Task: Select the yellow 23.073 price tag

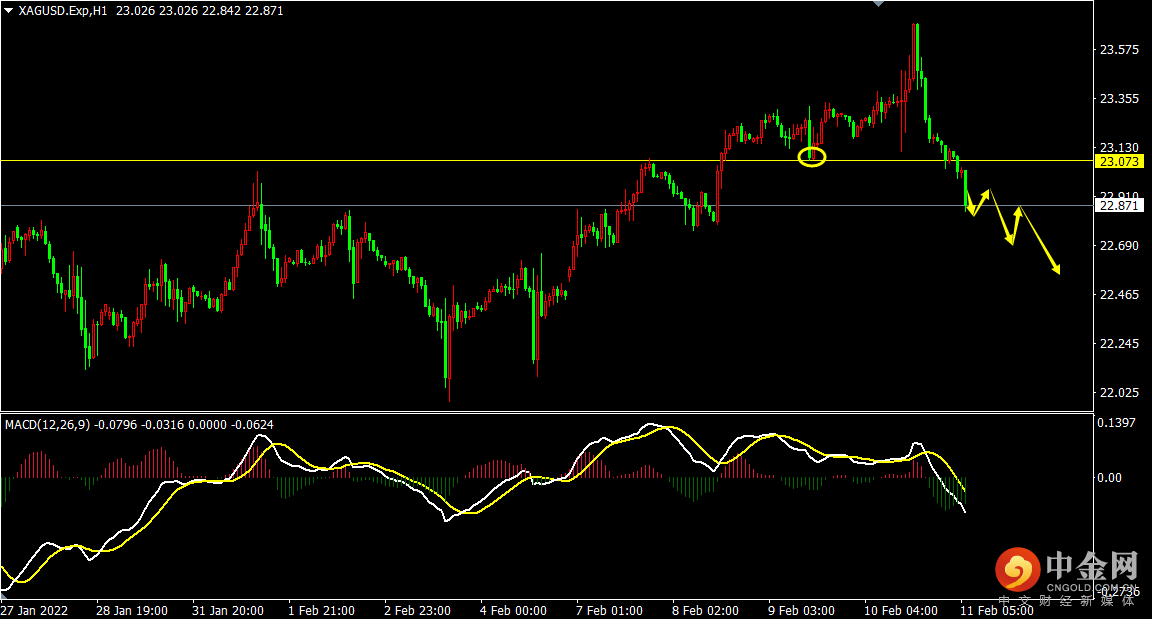Action: pos(1119,162)
